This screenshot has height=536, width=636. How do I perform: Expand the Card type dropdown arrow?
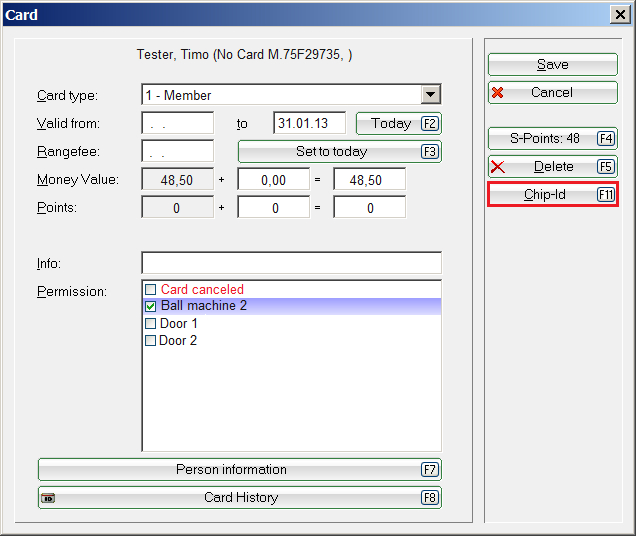pos(430,96)
